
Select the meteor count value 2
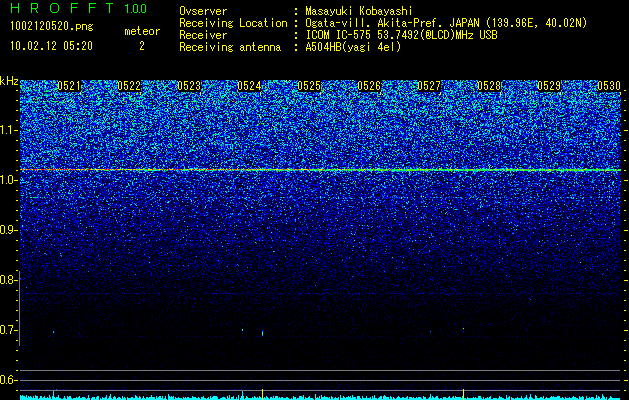tap(142, 46)
